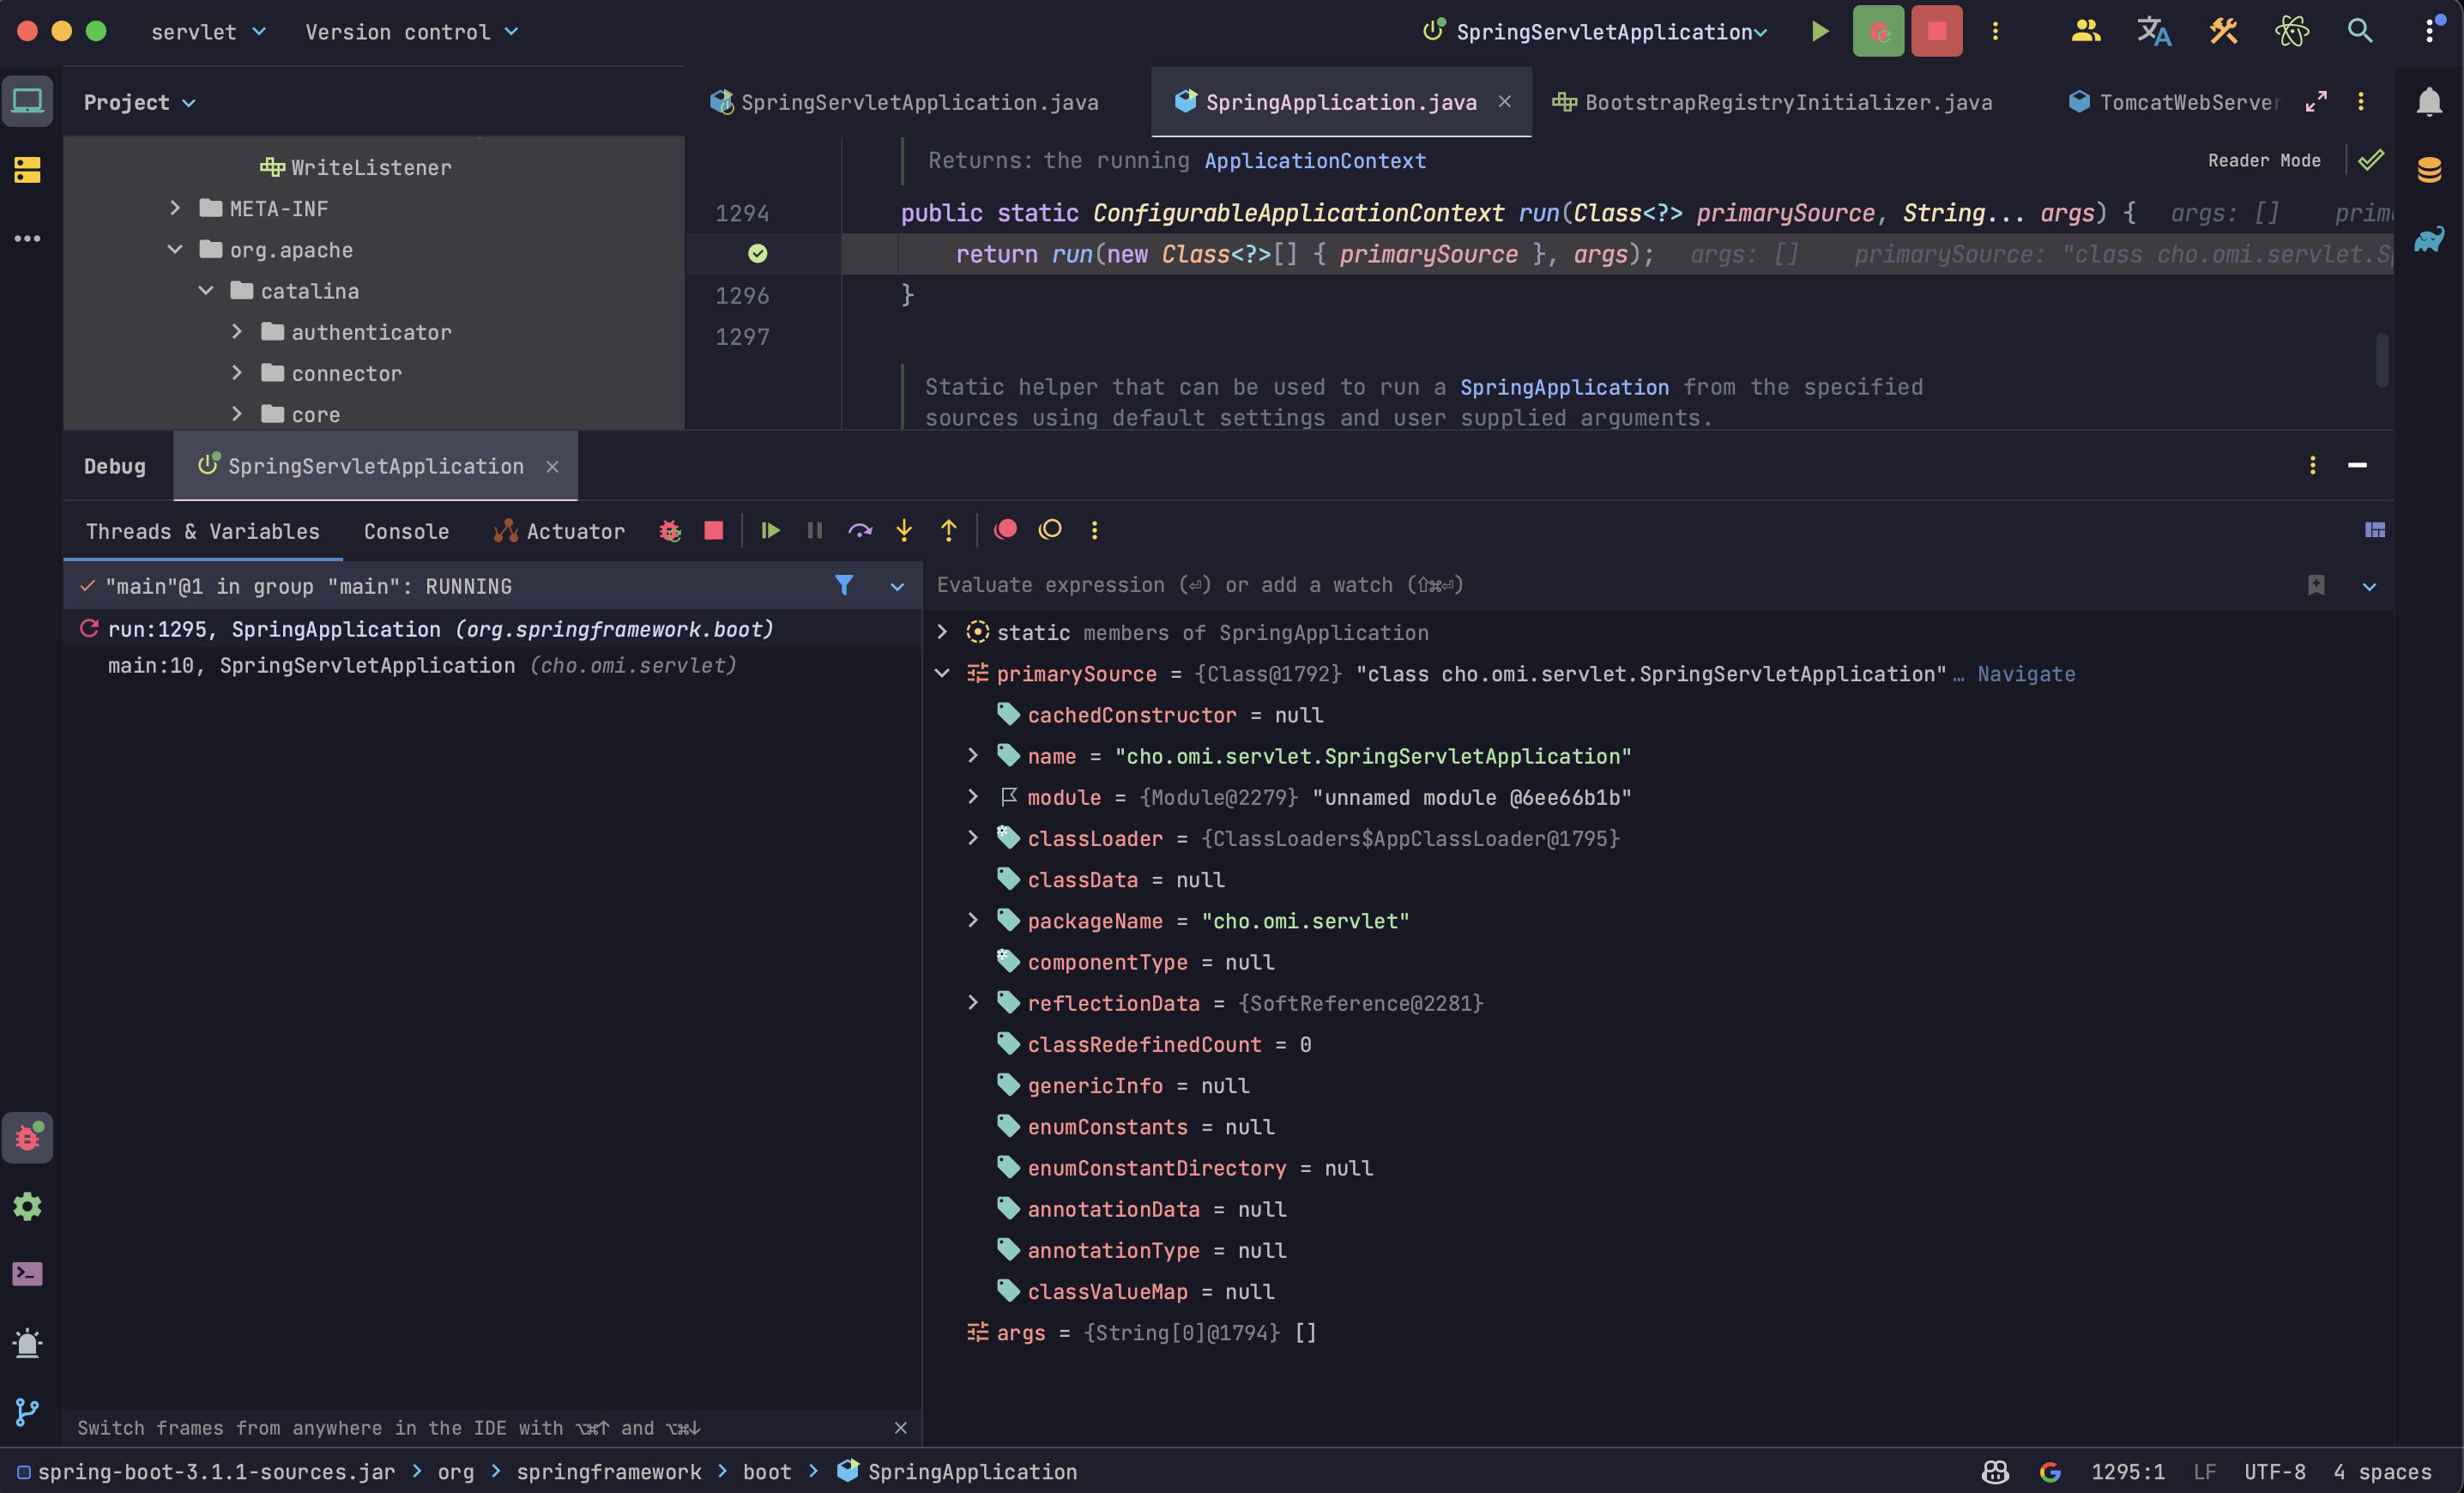Click the ApplicationContext doc link
Screen dimensions: 2464x1493
coord(1315,161)
